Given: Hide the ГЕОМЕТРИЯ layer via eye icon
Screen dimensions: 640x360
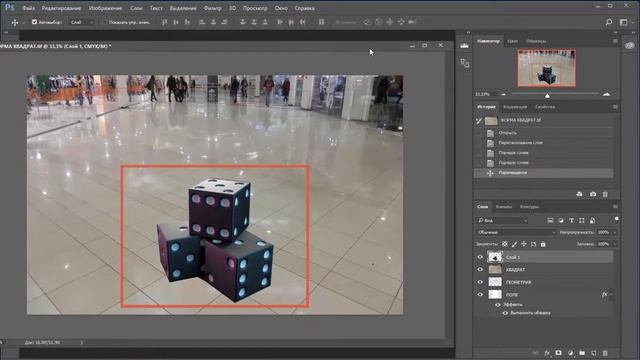Looking at the screenshot, I should coord(480,282).
